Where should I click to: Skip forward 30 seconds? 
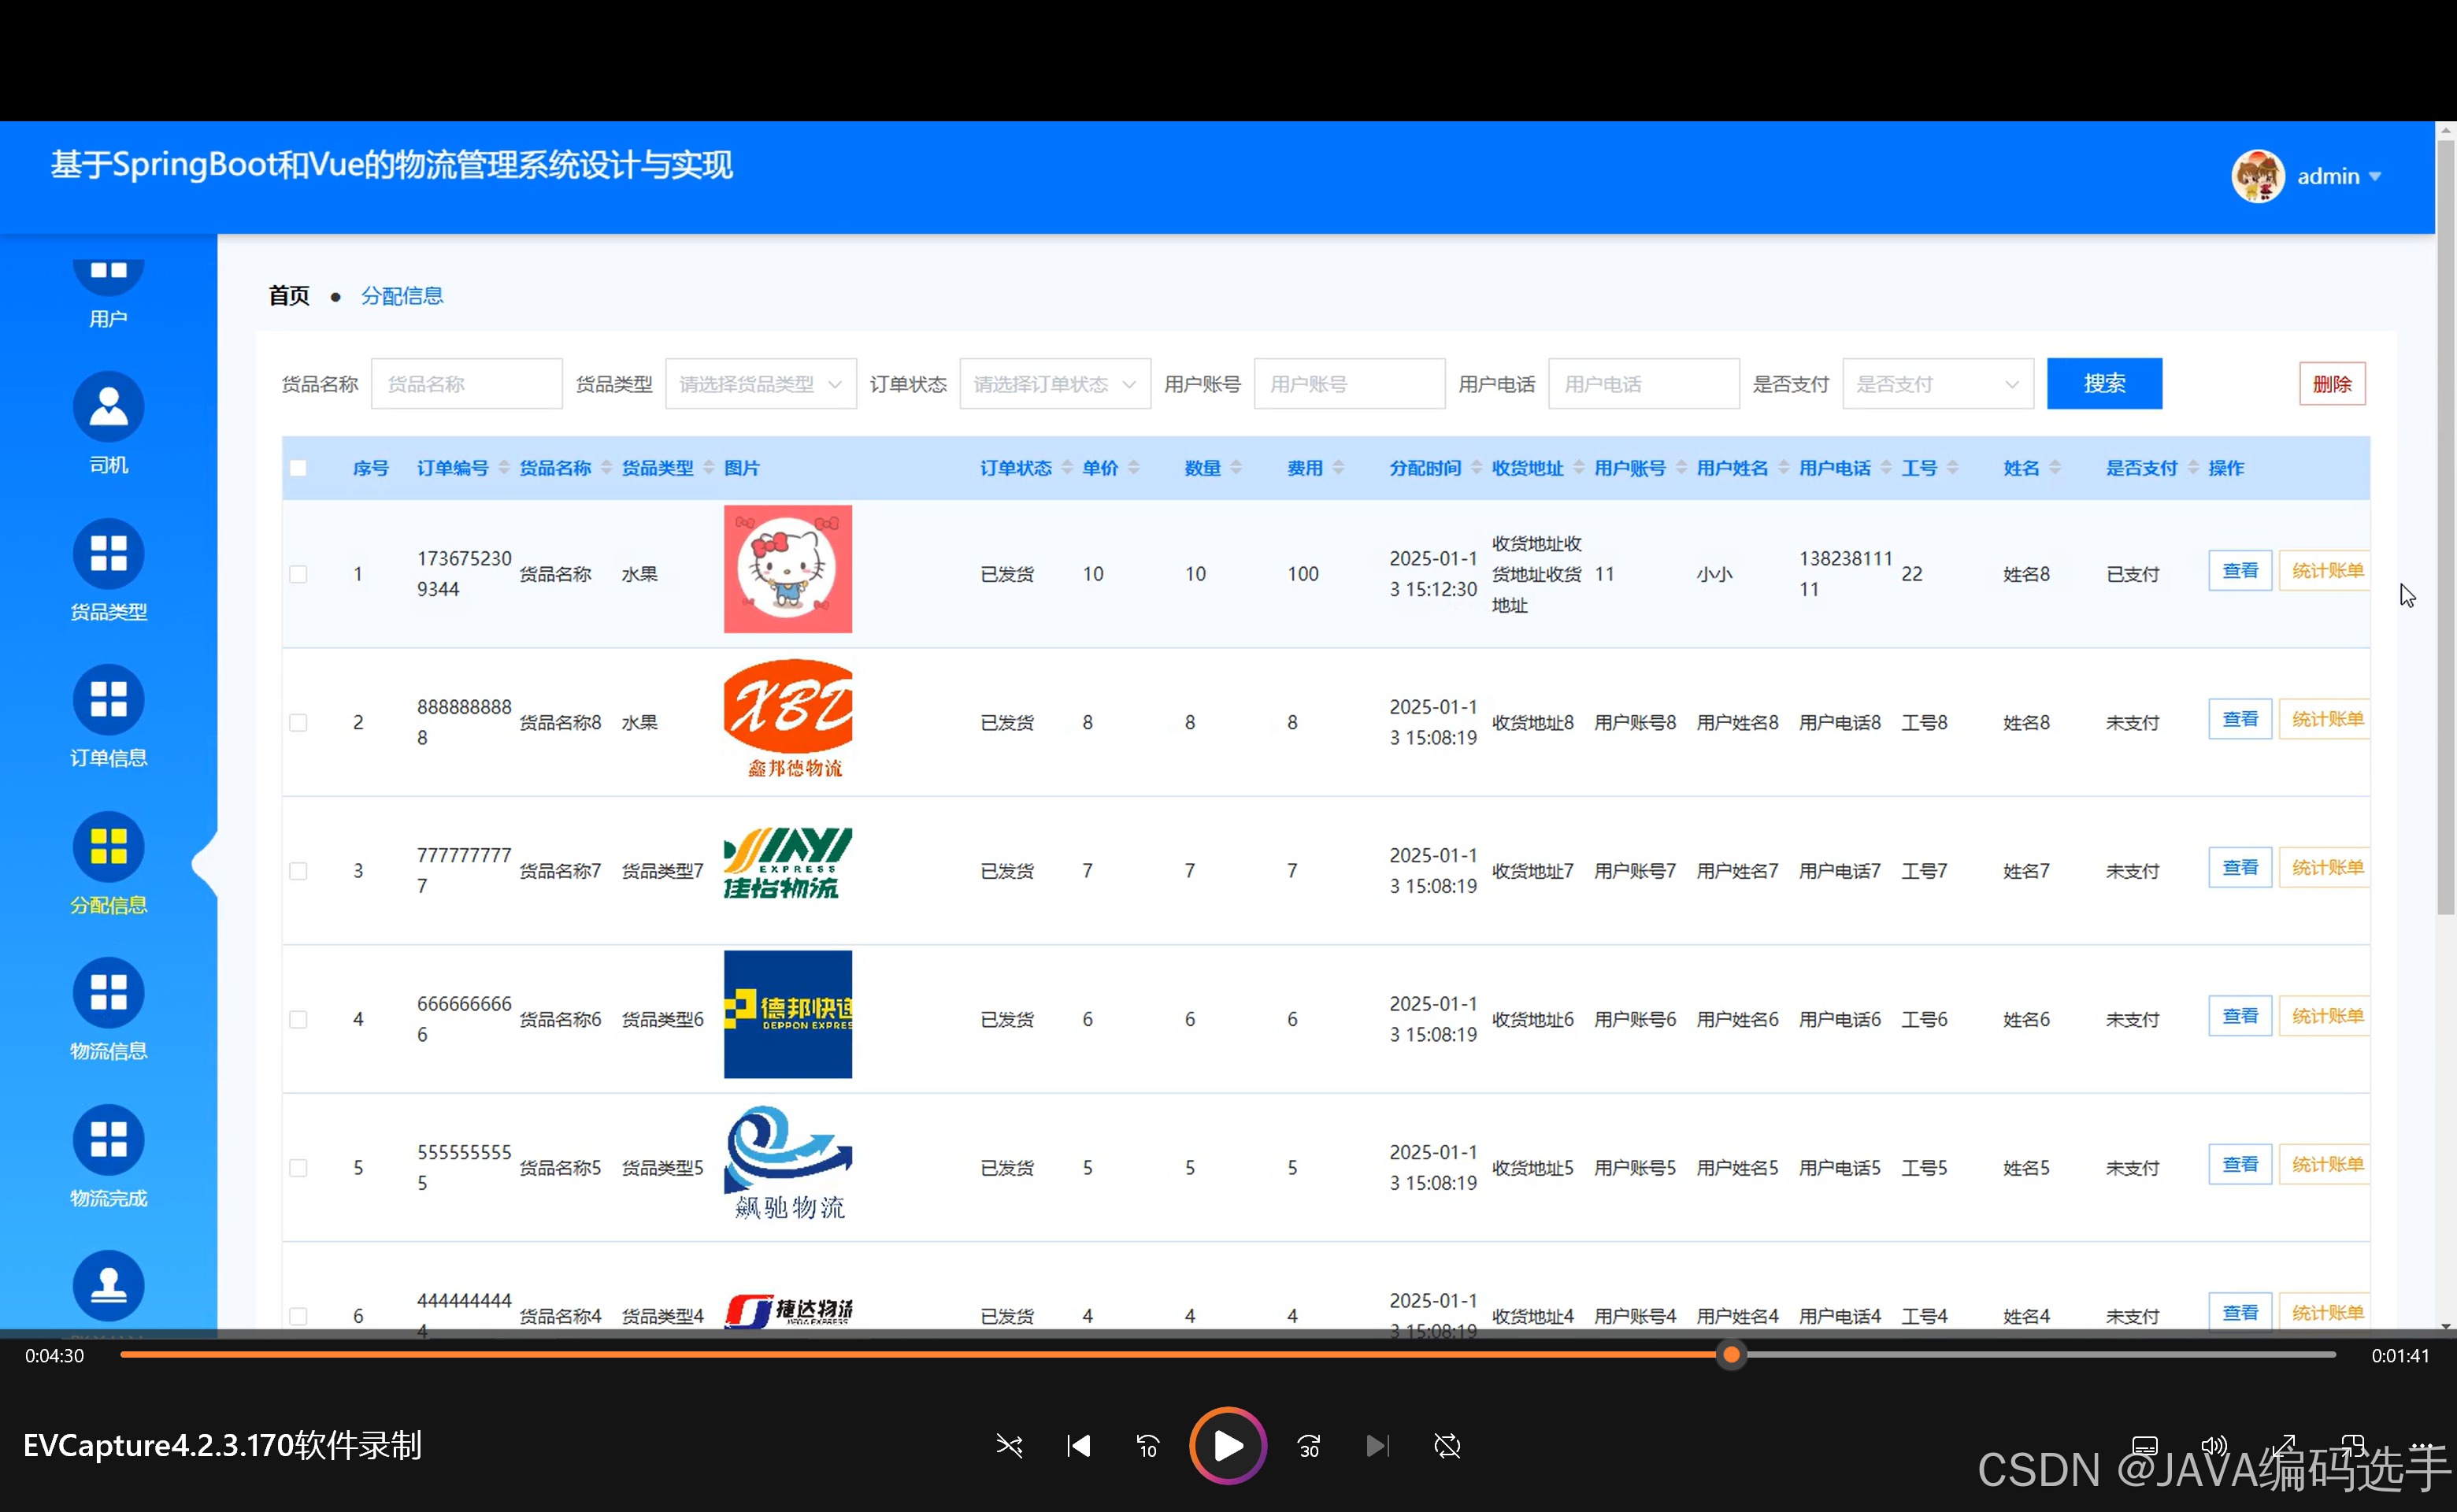click(x=1309, y=1446)
